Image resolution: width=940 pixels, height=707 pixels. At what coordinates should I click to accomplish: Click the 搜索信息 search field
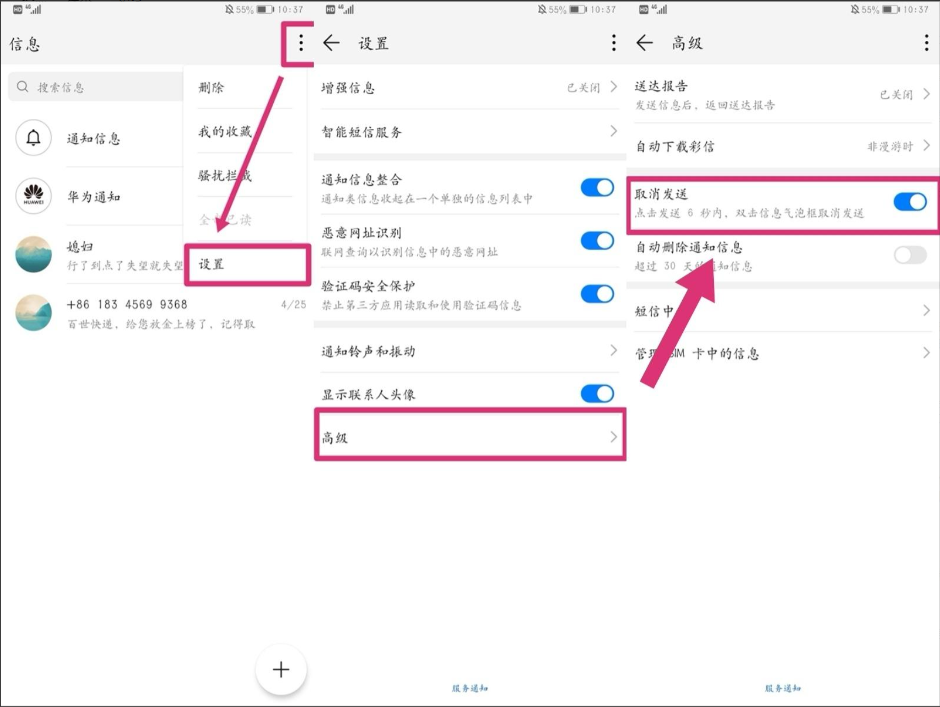[96, 87]
